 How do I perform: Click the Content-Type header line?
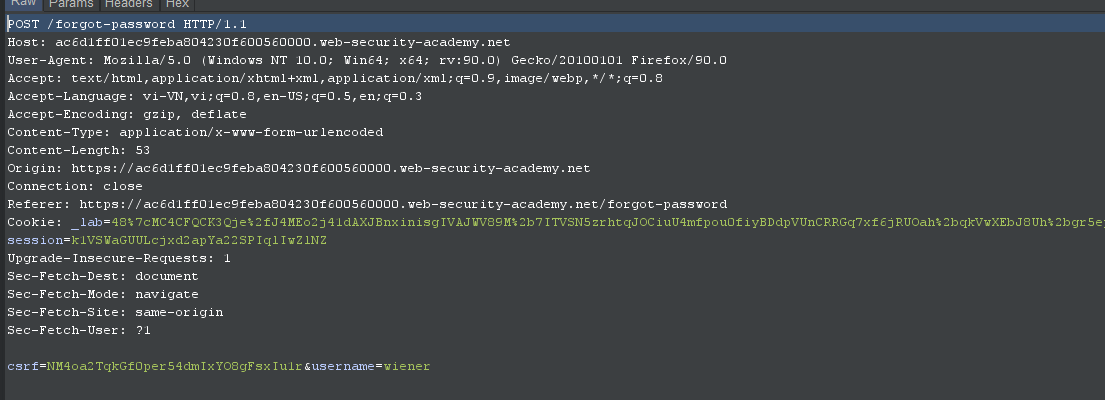195,132
